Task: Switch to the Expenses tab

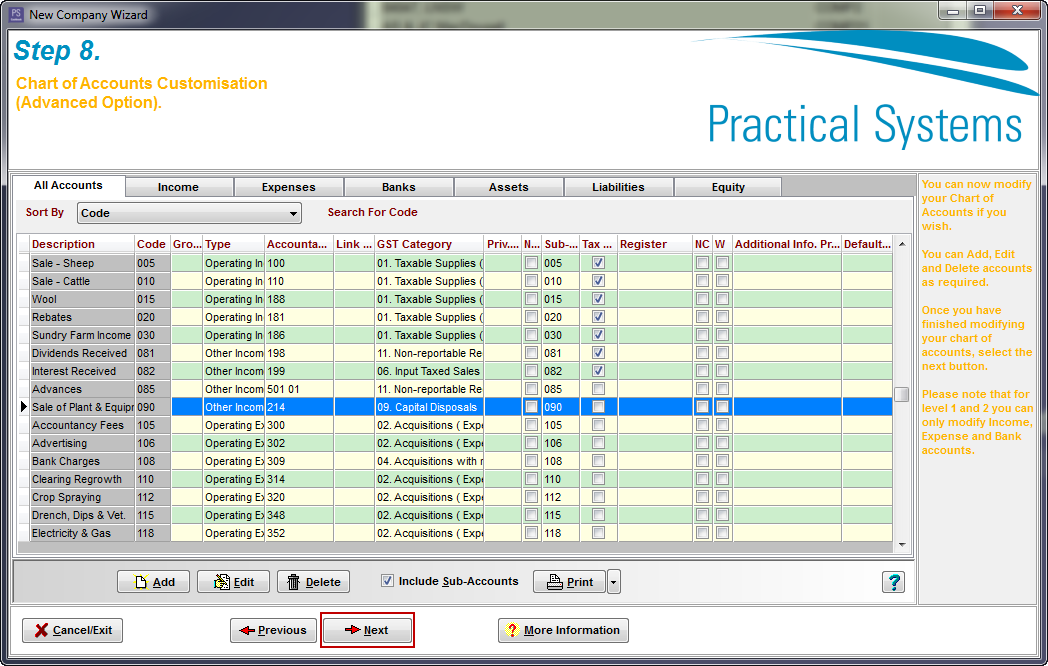Action: [289, 187]
